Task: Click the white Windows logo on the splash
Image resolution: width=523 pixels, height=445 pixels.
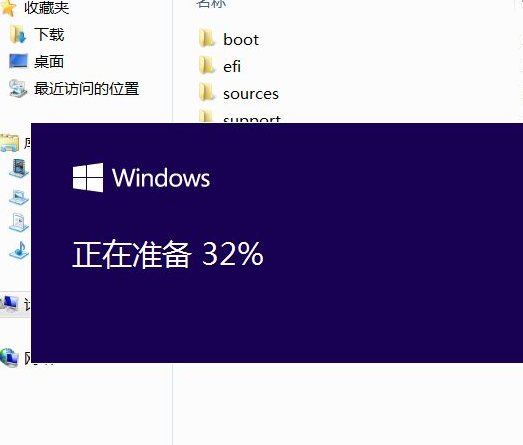Action: [88, 177]
